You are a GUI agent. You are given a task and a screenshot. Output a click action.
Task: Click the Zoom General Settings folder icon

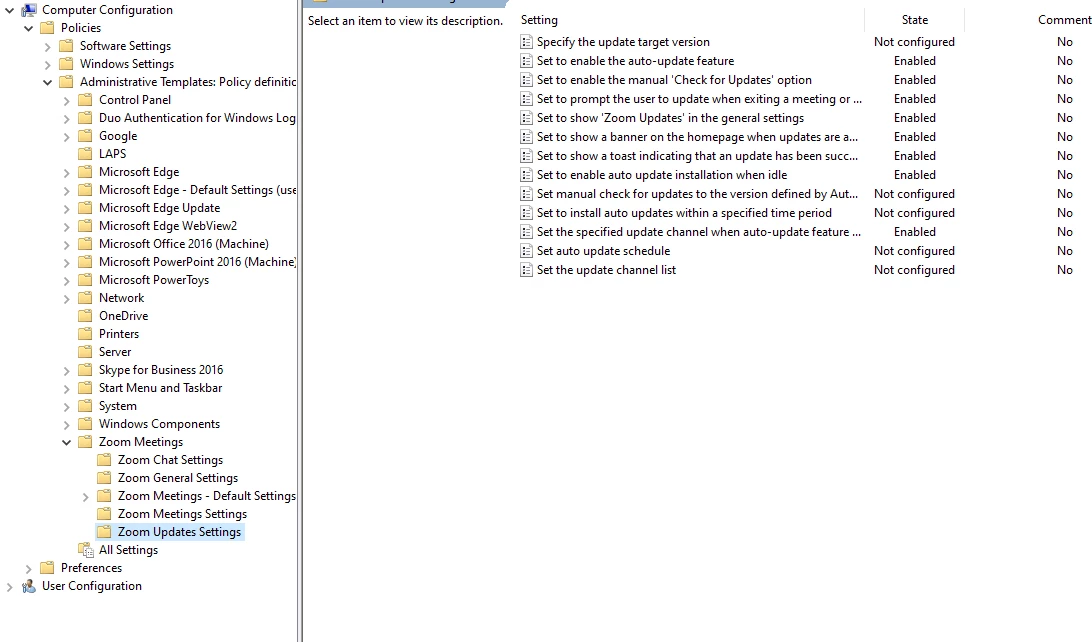(x=104, y=478)
